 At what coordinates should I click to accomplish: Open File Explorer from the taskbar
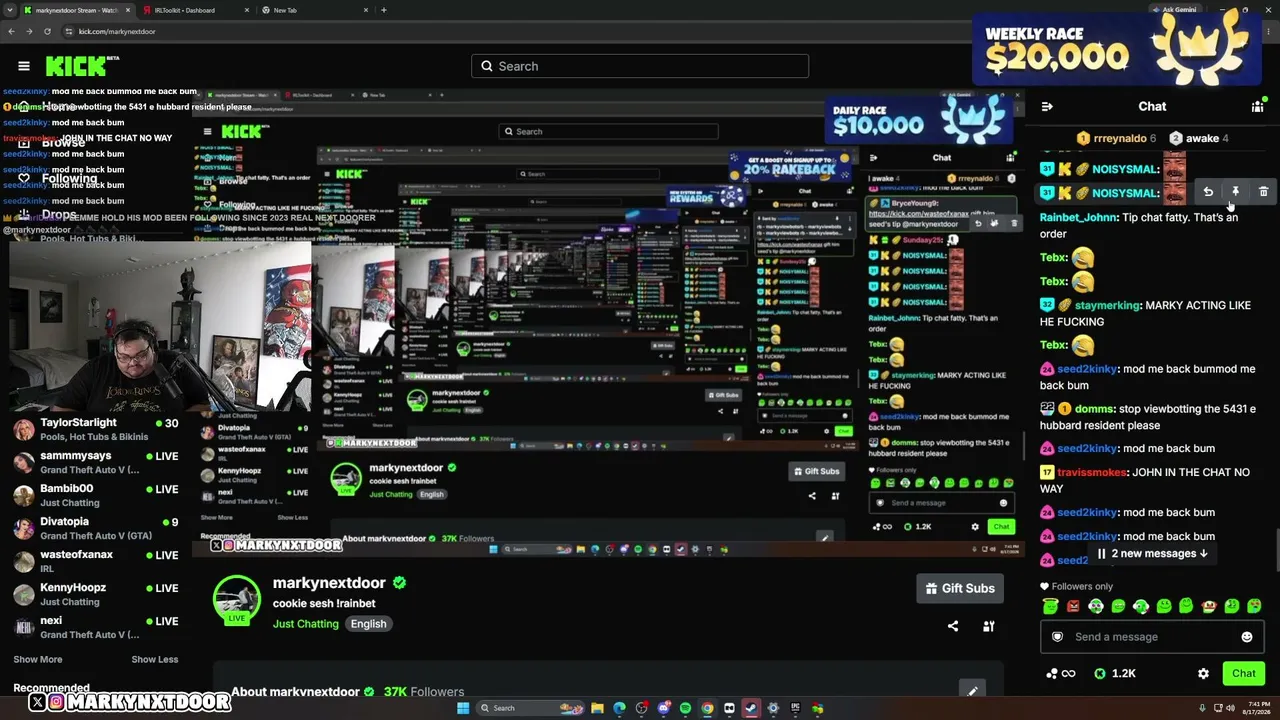(597, 709)
